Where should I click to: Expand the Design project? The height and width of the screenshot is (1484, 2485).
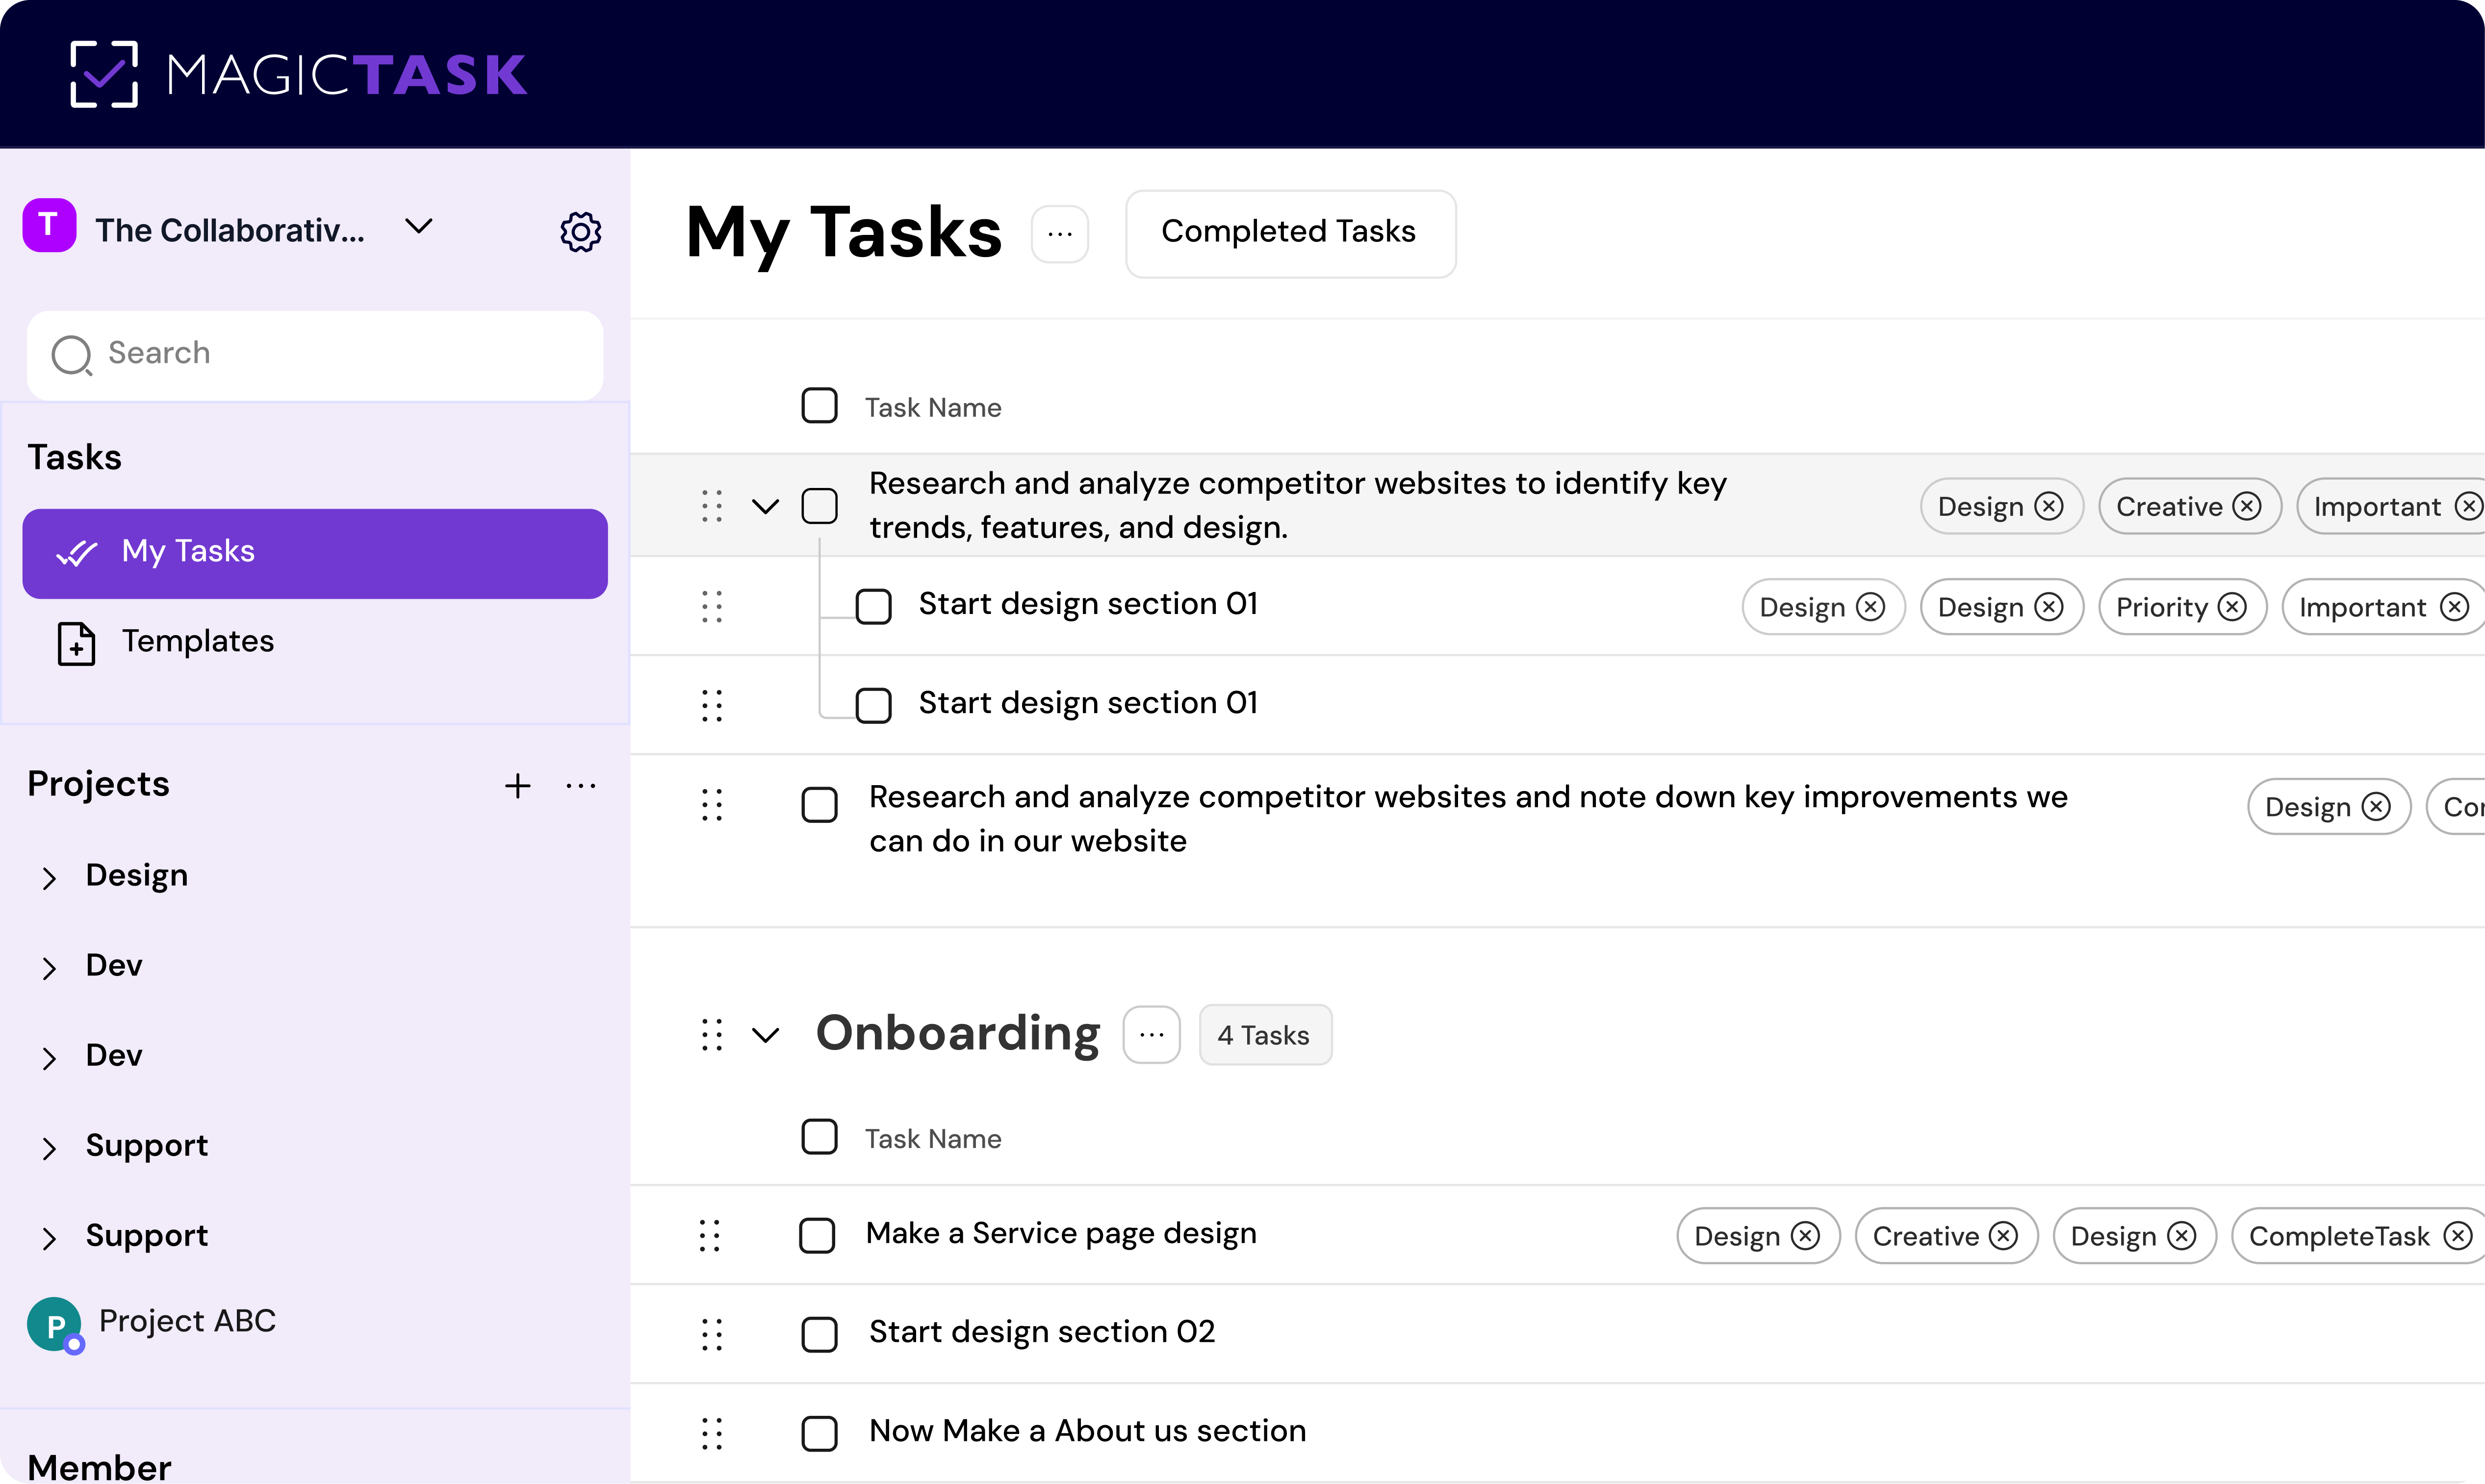coord(49,878)
